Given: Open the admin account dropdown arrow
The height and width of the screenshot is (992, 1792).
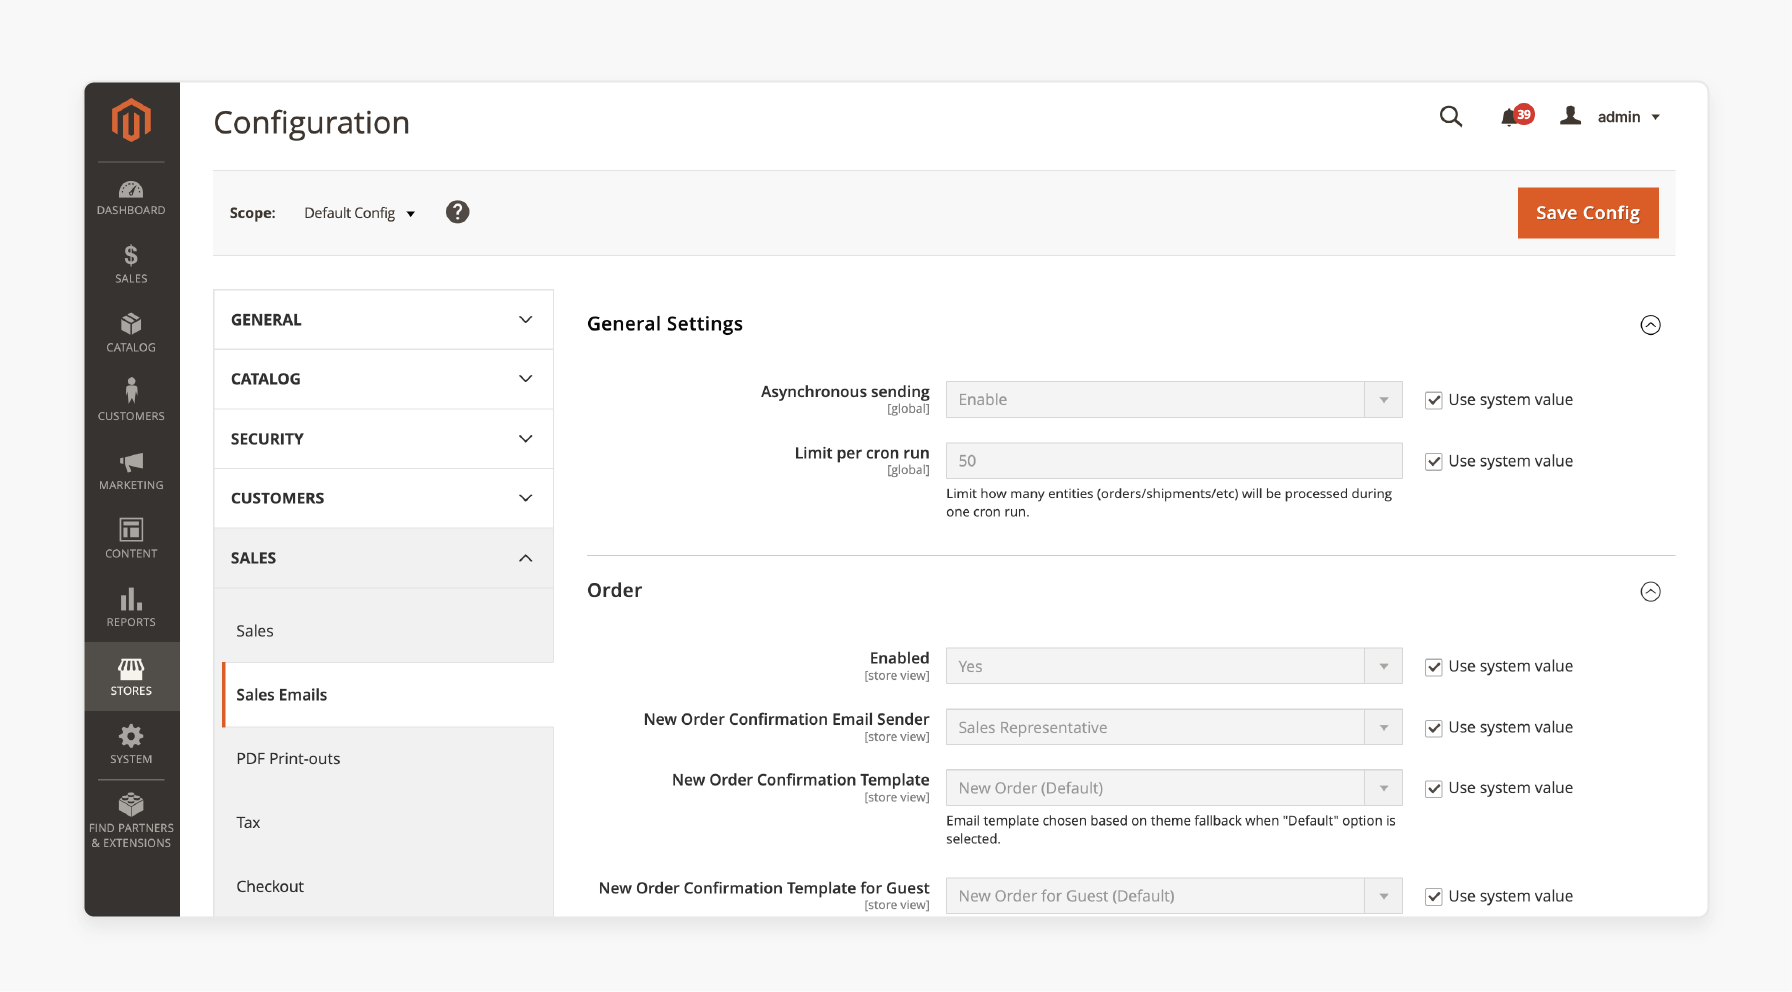Looking at the screenshot, I should [1656, 117].
